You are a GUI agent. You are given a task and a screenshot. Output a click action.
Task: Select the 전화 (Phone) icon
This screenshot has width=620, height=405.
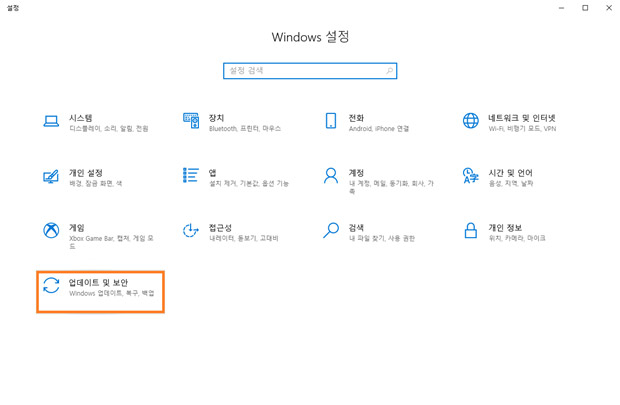pyautogui.click(x=331, y=121)
